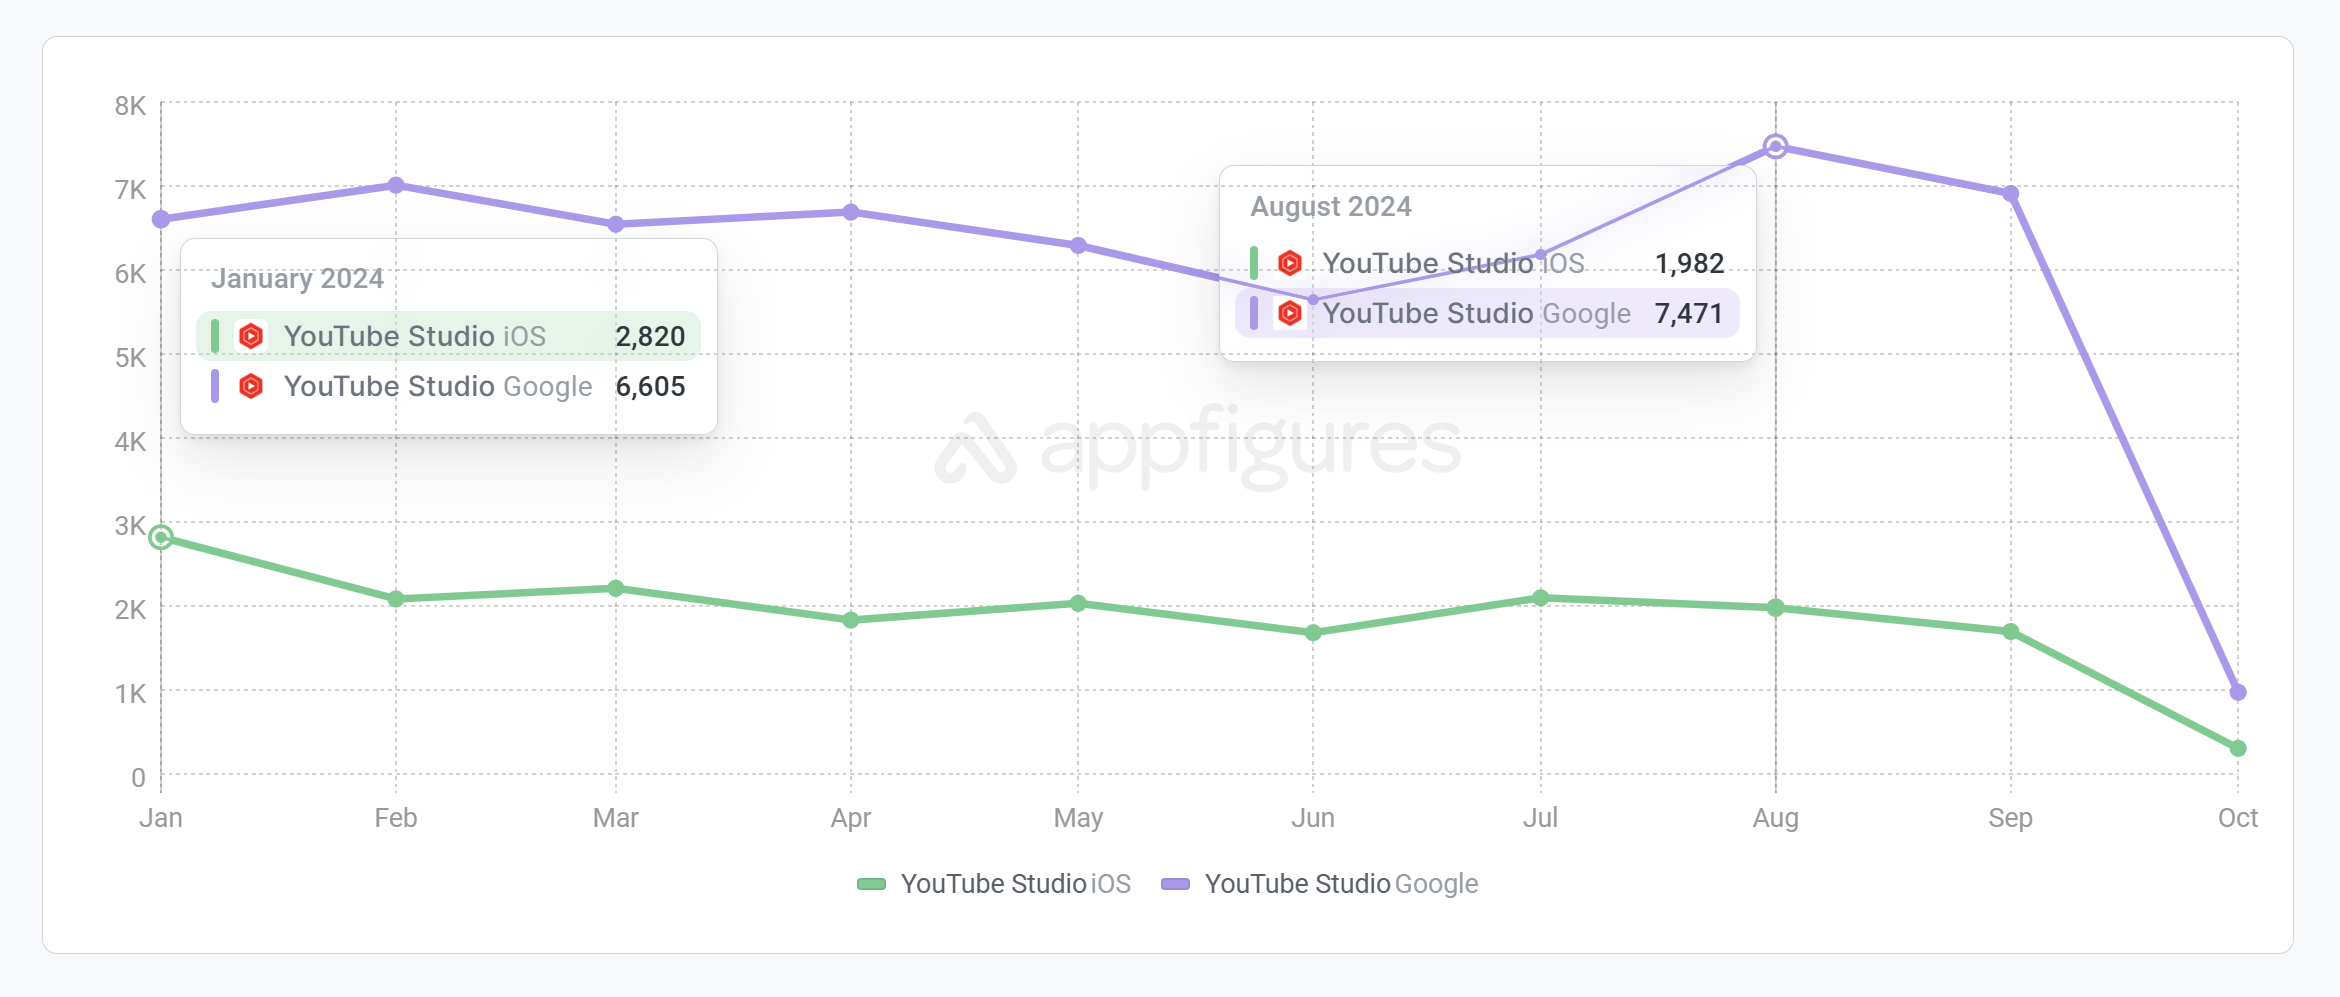Click the Aug x-axis label
Image resolution: width=2340 pixels, height=997 pixels.
click(x=1776, y=818)
